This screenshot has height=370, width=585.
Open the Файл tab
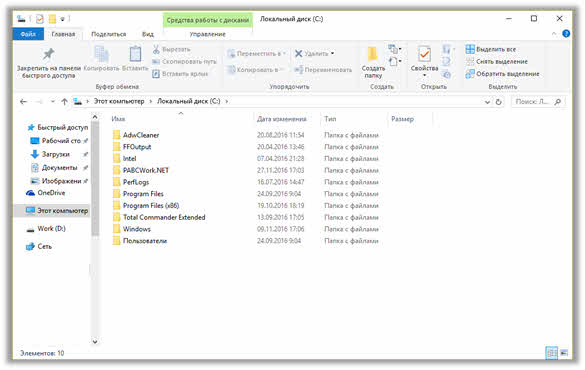click(x=28, y=34)
